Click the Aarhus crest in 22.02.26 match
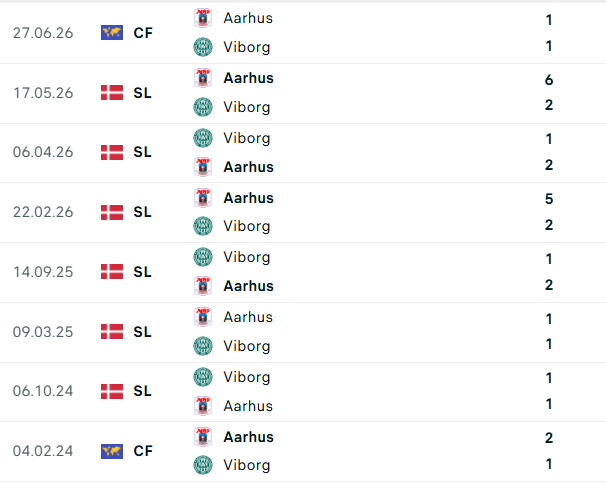The height and width of the screenshot is (483, 606). (x=203, y=198)
